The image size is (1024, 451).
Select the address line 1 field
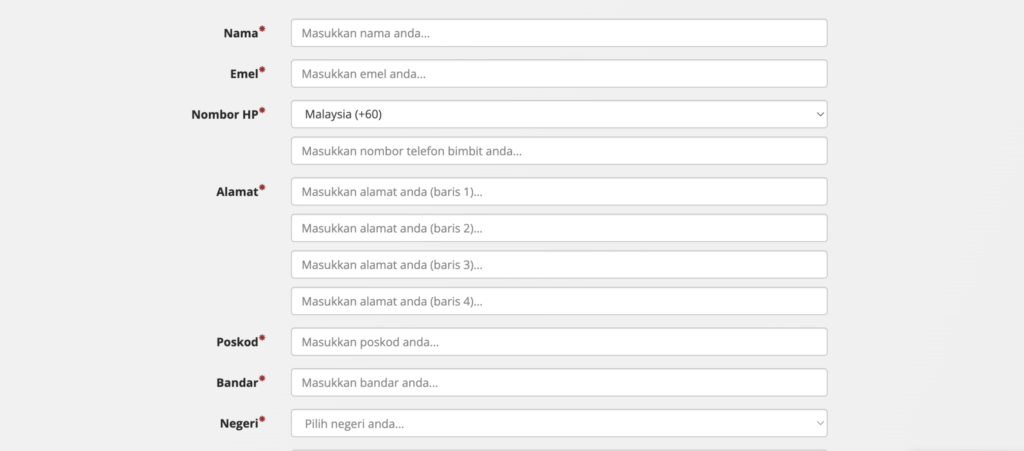pyautogui.click(x=558, y=191)
